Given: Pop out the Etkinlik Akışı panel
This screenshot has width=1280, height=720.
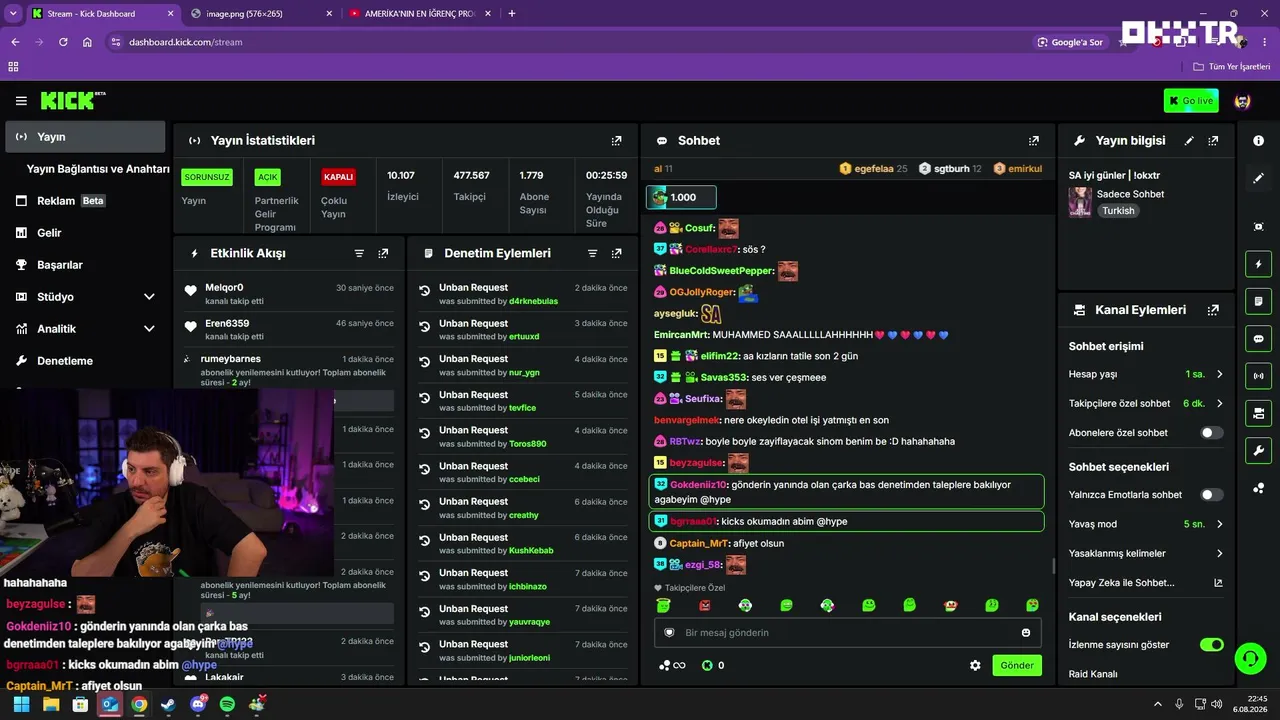Looking at the screenshot, I should click(x=383, y=254).
